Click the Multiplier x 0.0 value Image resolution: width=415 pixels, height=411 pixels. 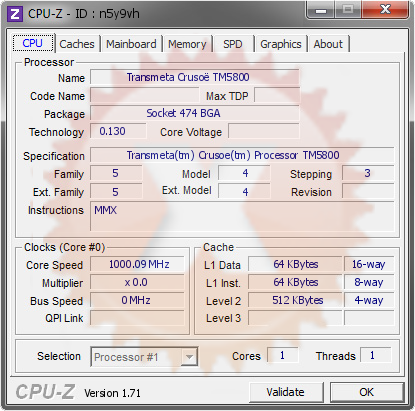click(x=137, y=282)
